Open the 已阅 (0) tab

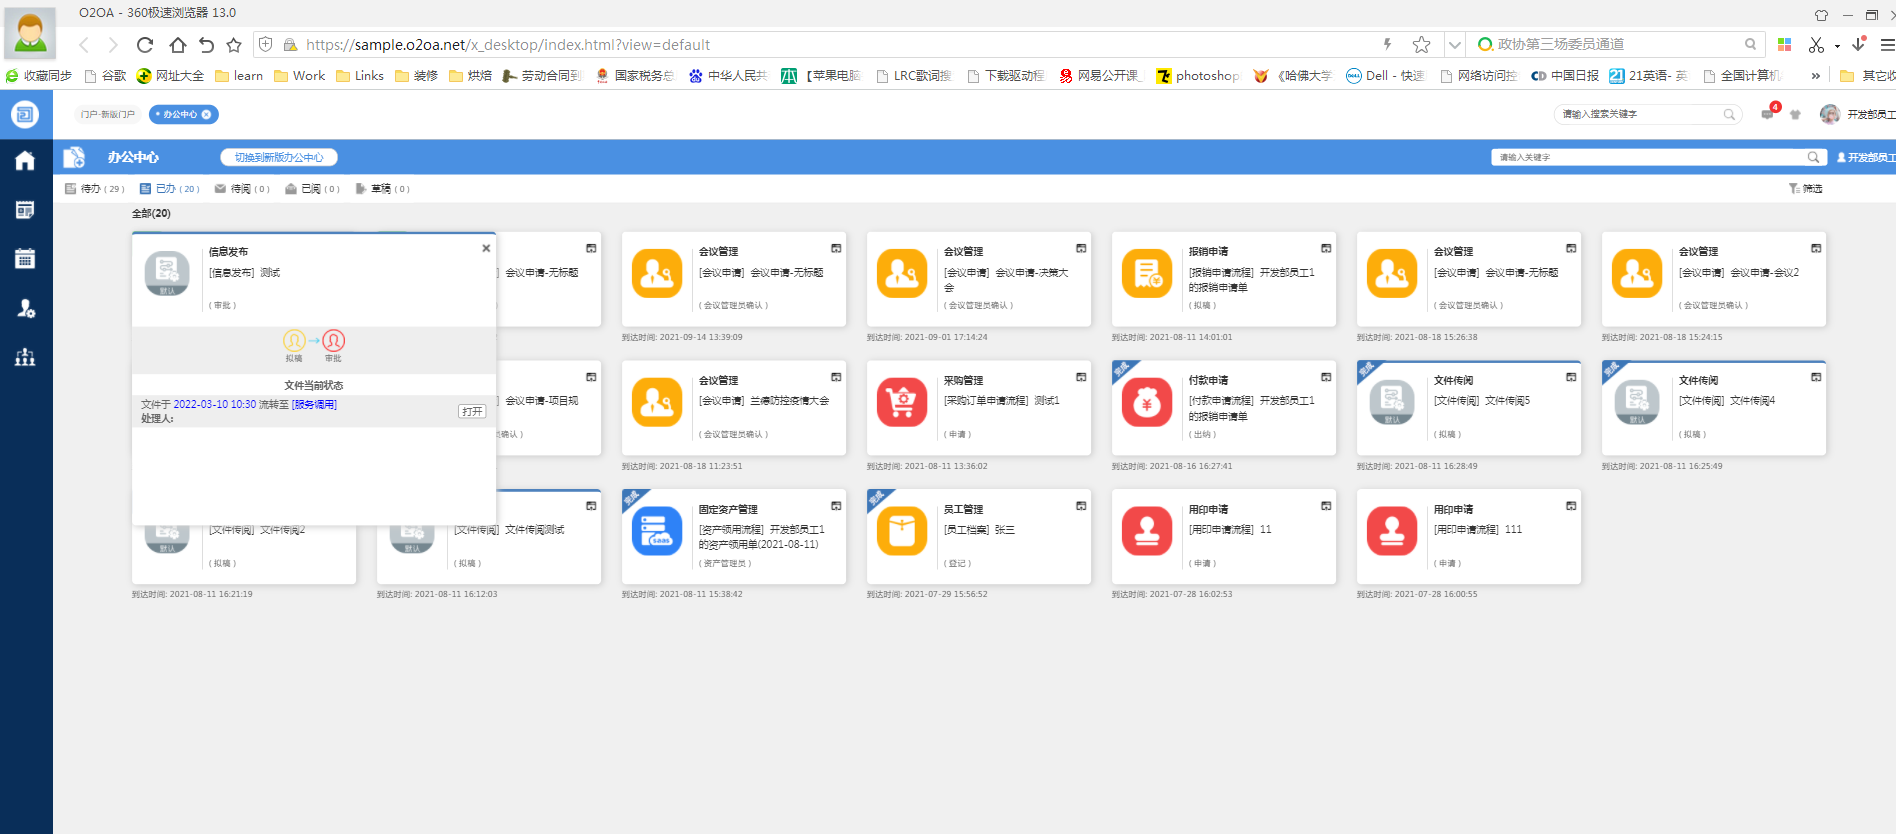313,189
